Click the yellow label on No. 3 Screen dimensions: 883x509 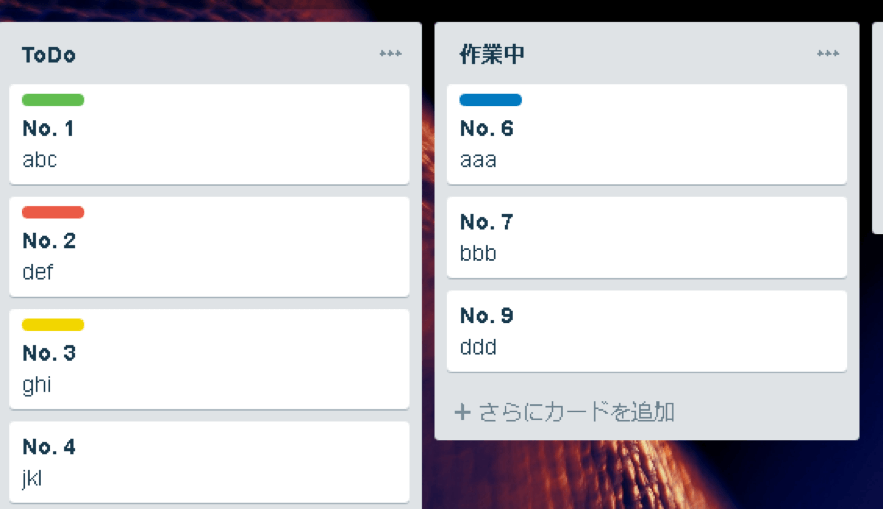[53, 325]
